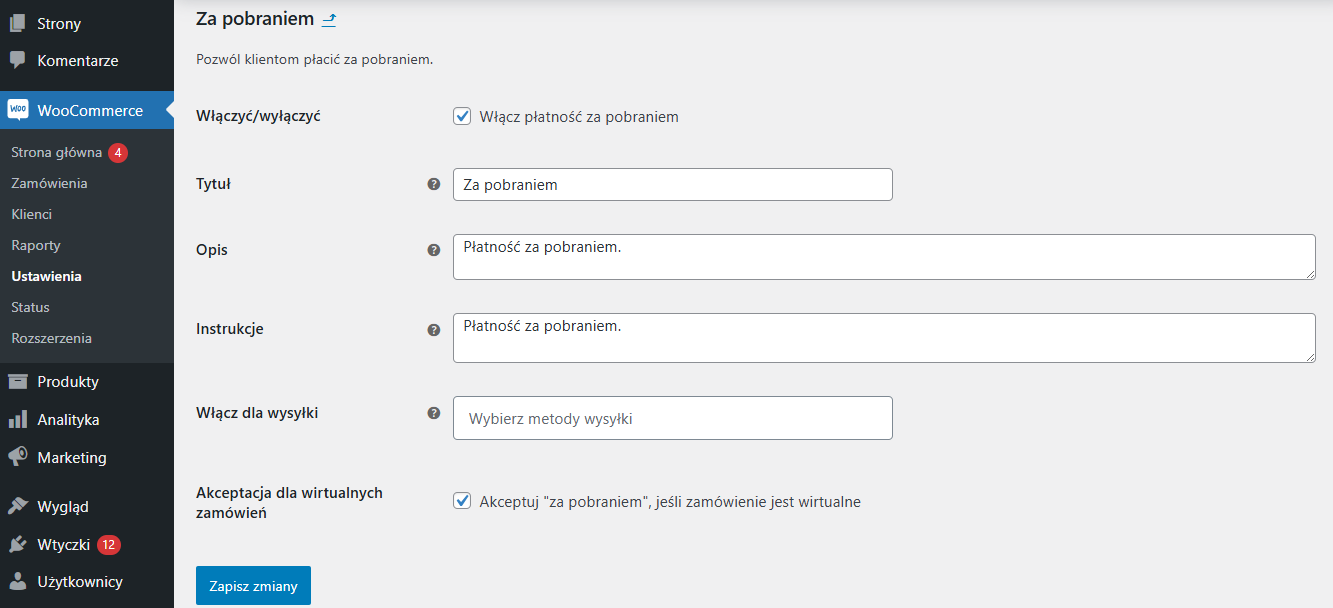Click the Analityka bar chart icon
This screenshot has height=608, width=1333.
click(x=17, y=419)
